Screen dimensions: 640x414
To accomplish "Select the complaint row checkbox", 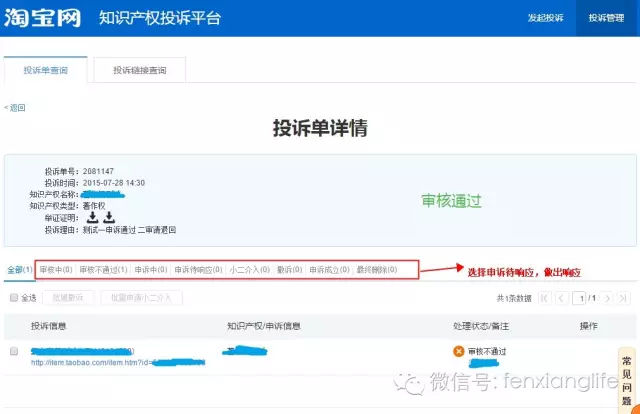I will 14,351.
